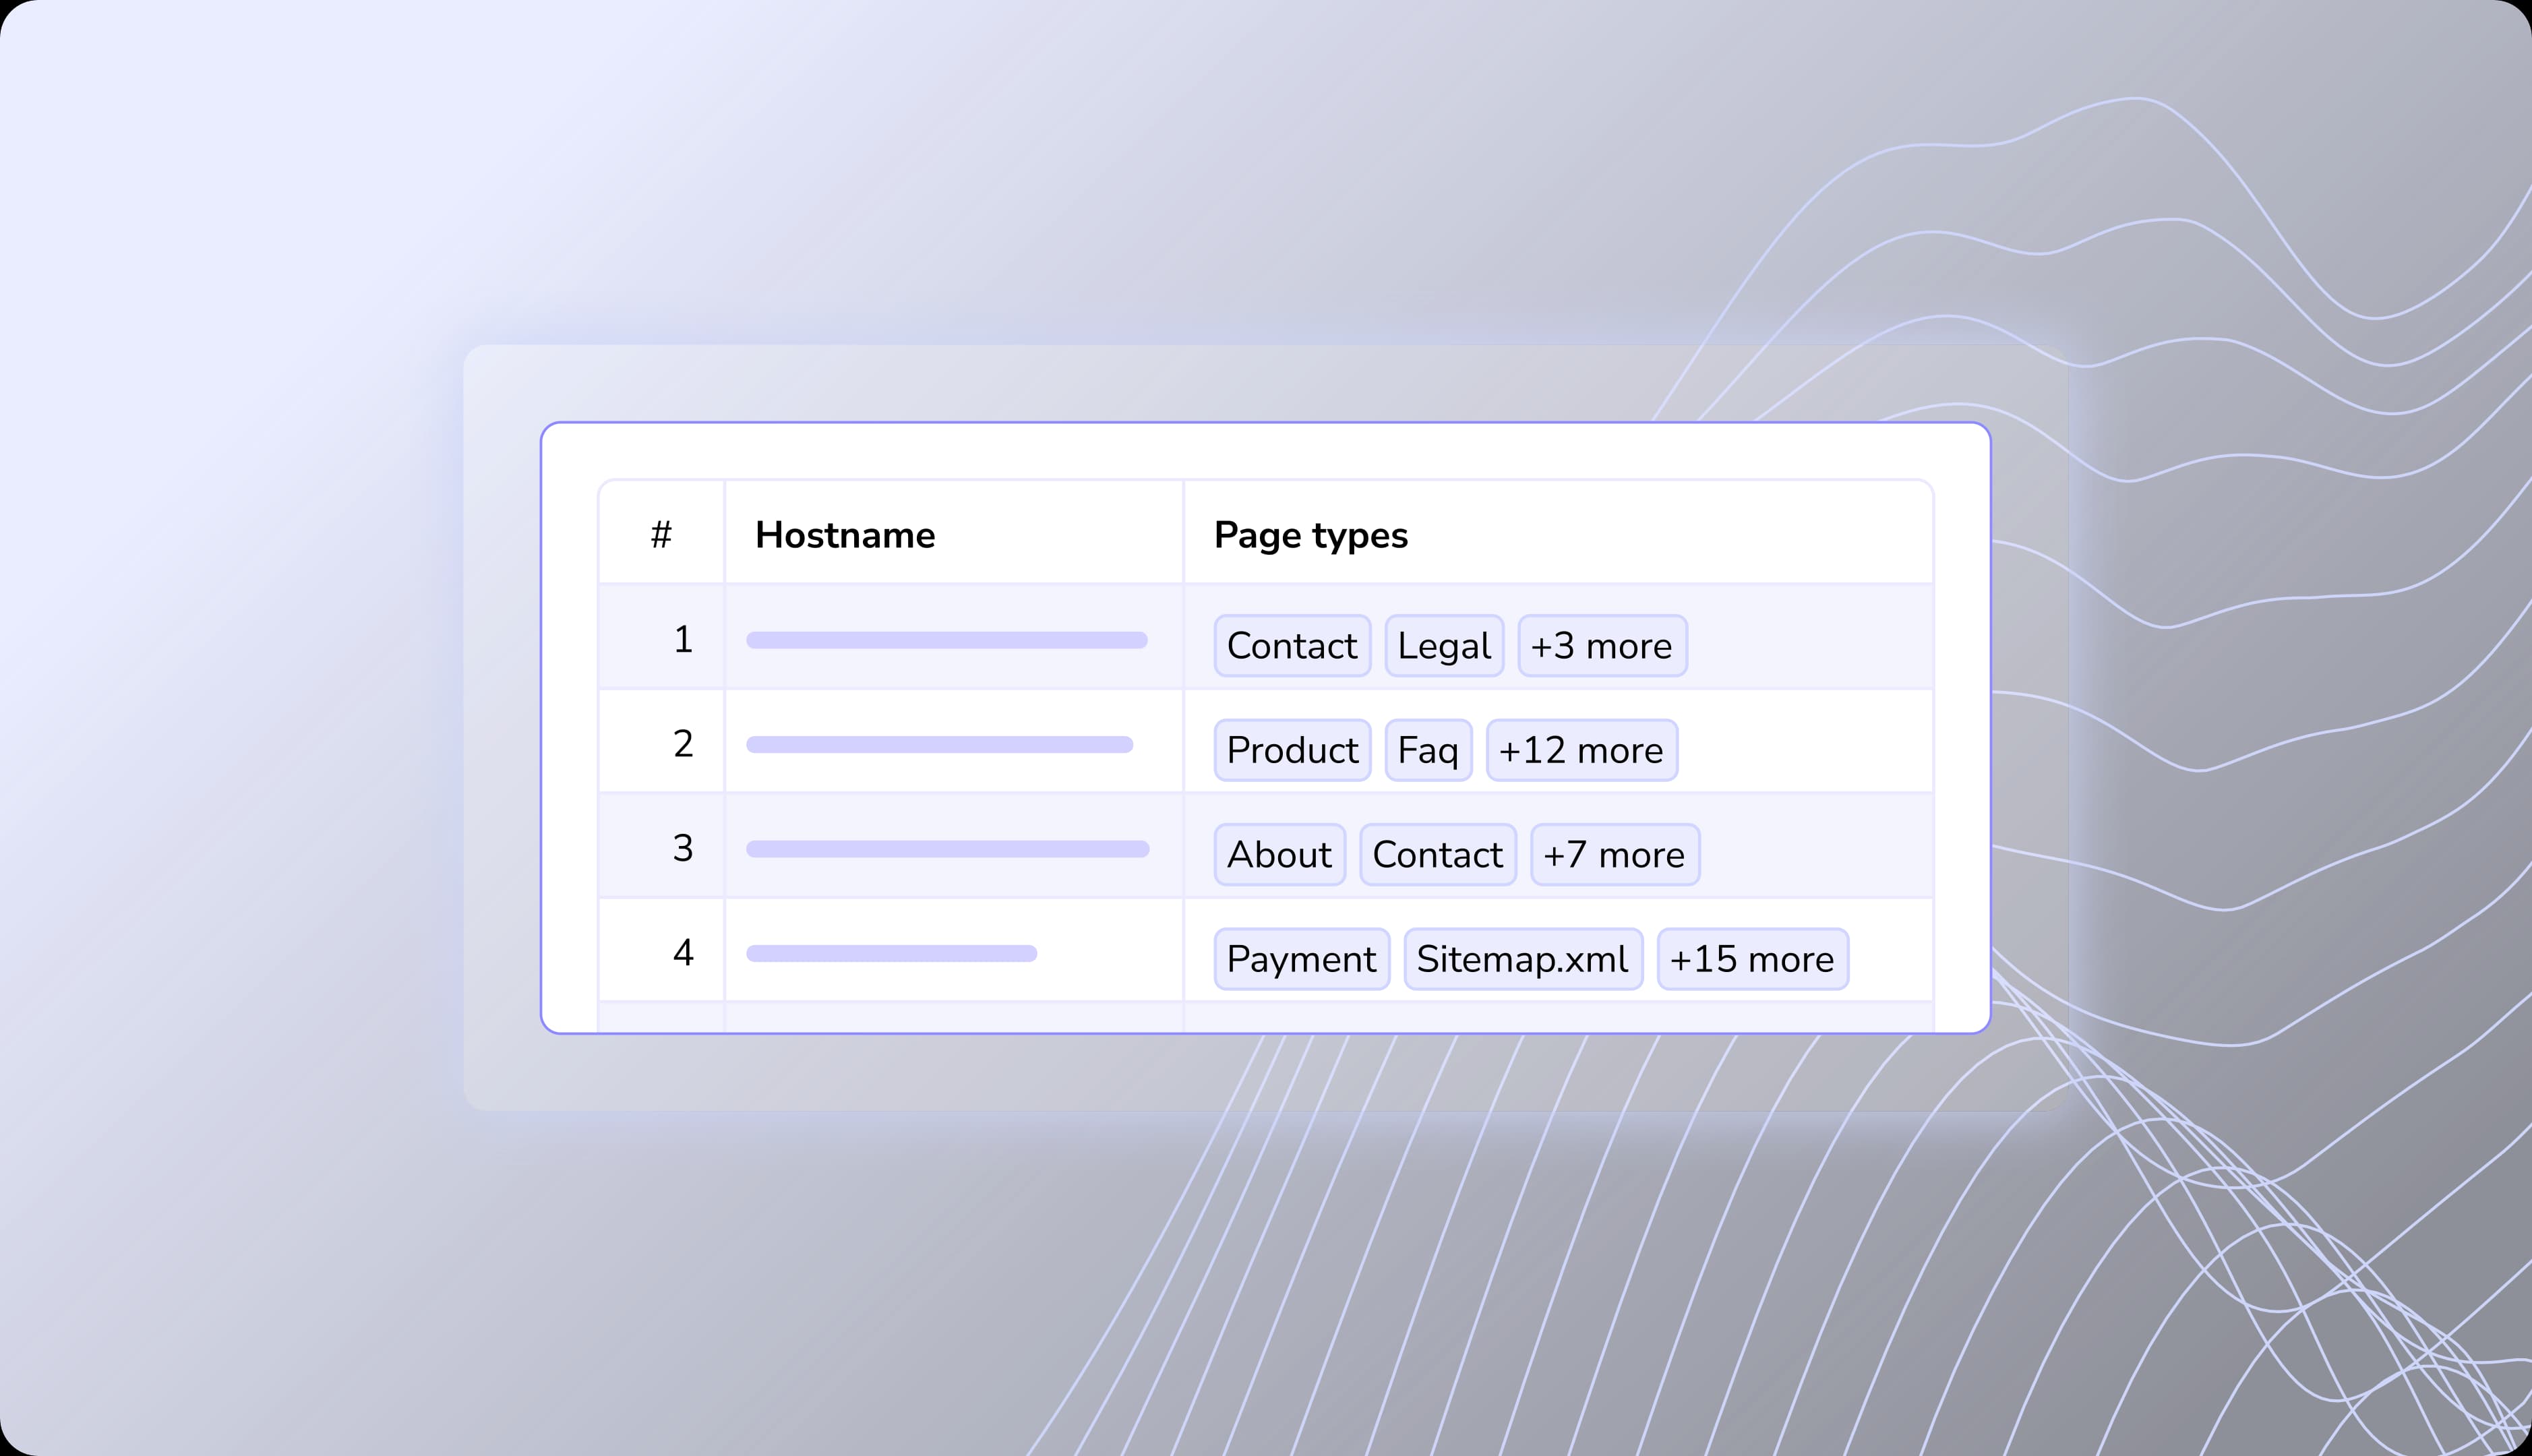Click the Sitemap.xml tag
Screen dimensions: 2532x1456
[1522, 959]
